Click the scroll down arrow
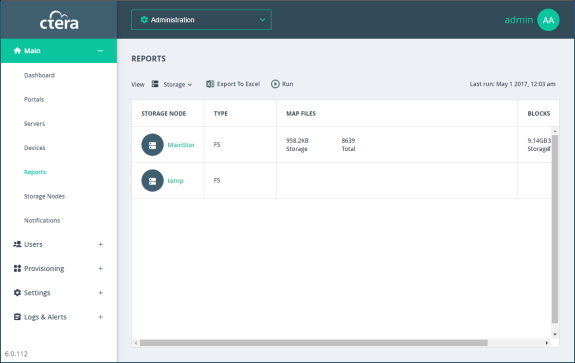 pyautogui.click(x=555, y=334)
